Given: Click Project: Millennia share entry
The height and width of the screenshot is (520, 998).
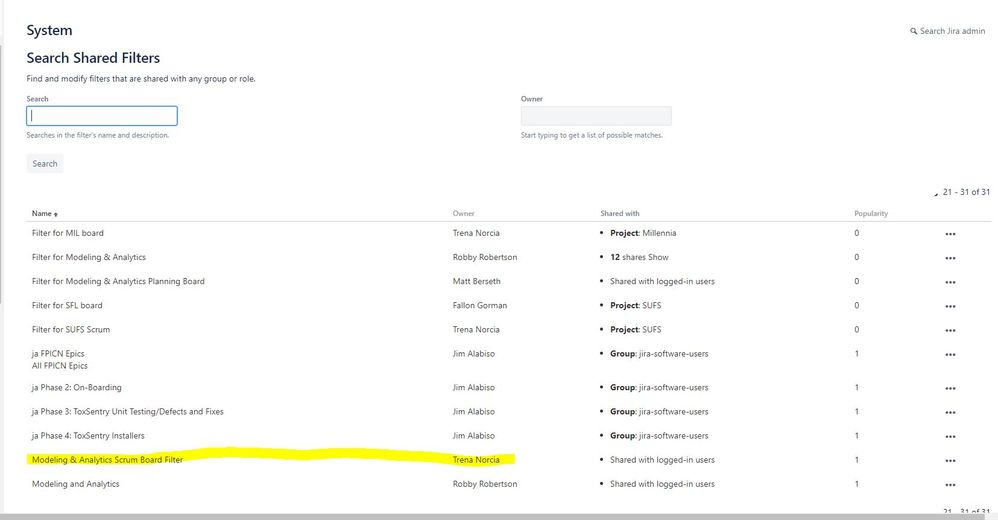Looking at the screenshot, I should pos(643,233).
